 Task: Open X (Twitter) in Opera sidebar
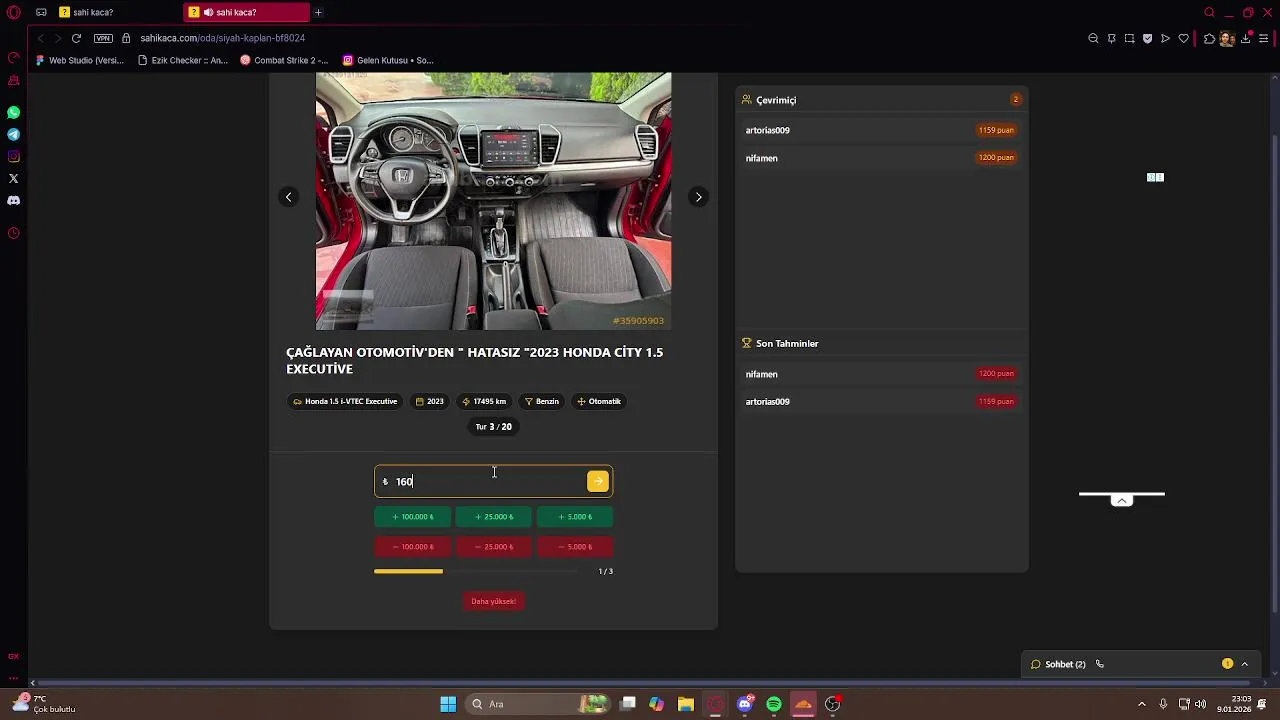pyautogui.click(x=13, y=178)
